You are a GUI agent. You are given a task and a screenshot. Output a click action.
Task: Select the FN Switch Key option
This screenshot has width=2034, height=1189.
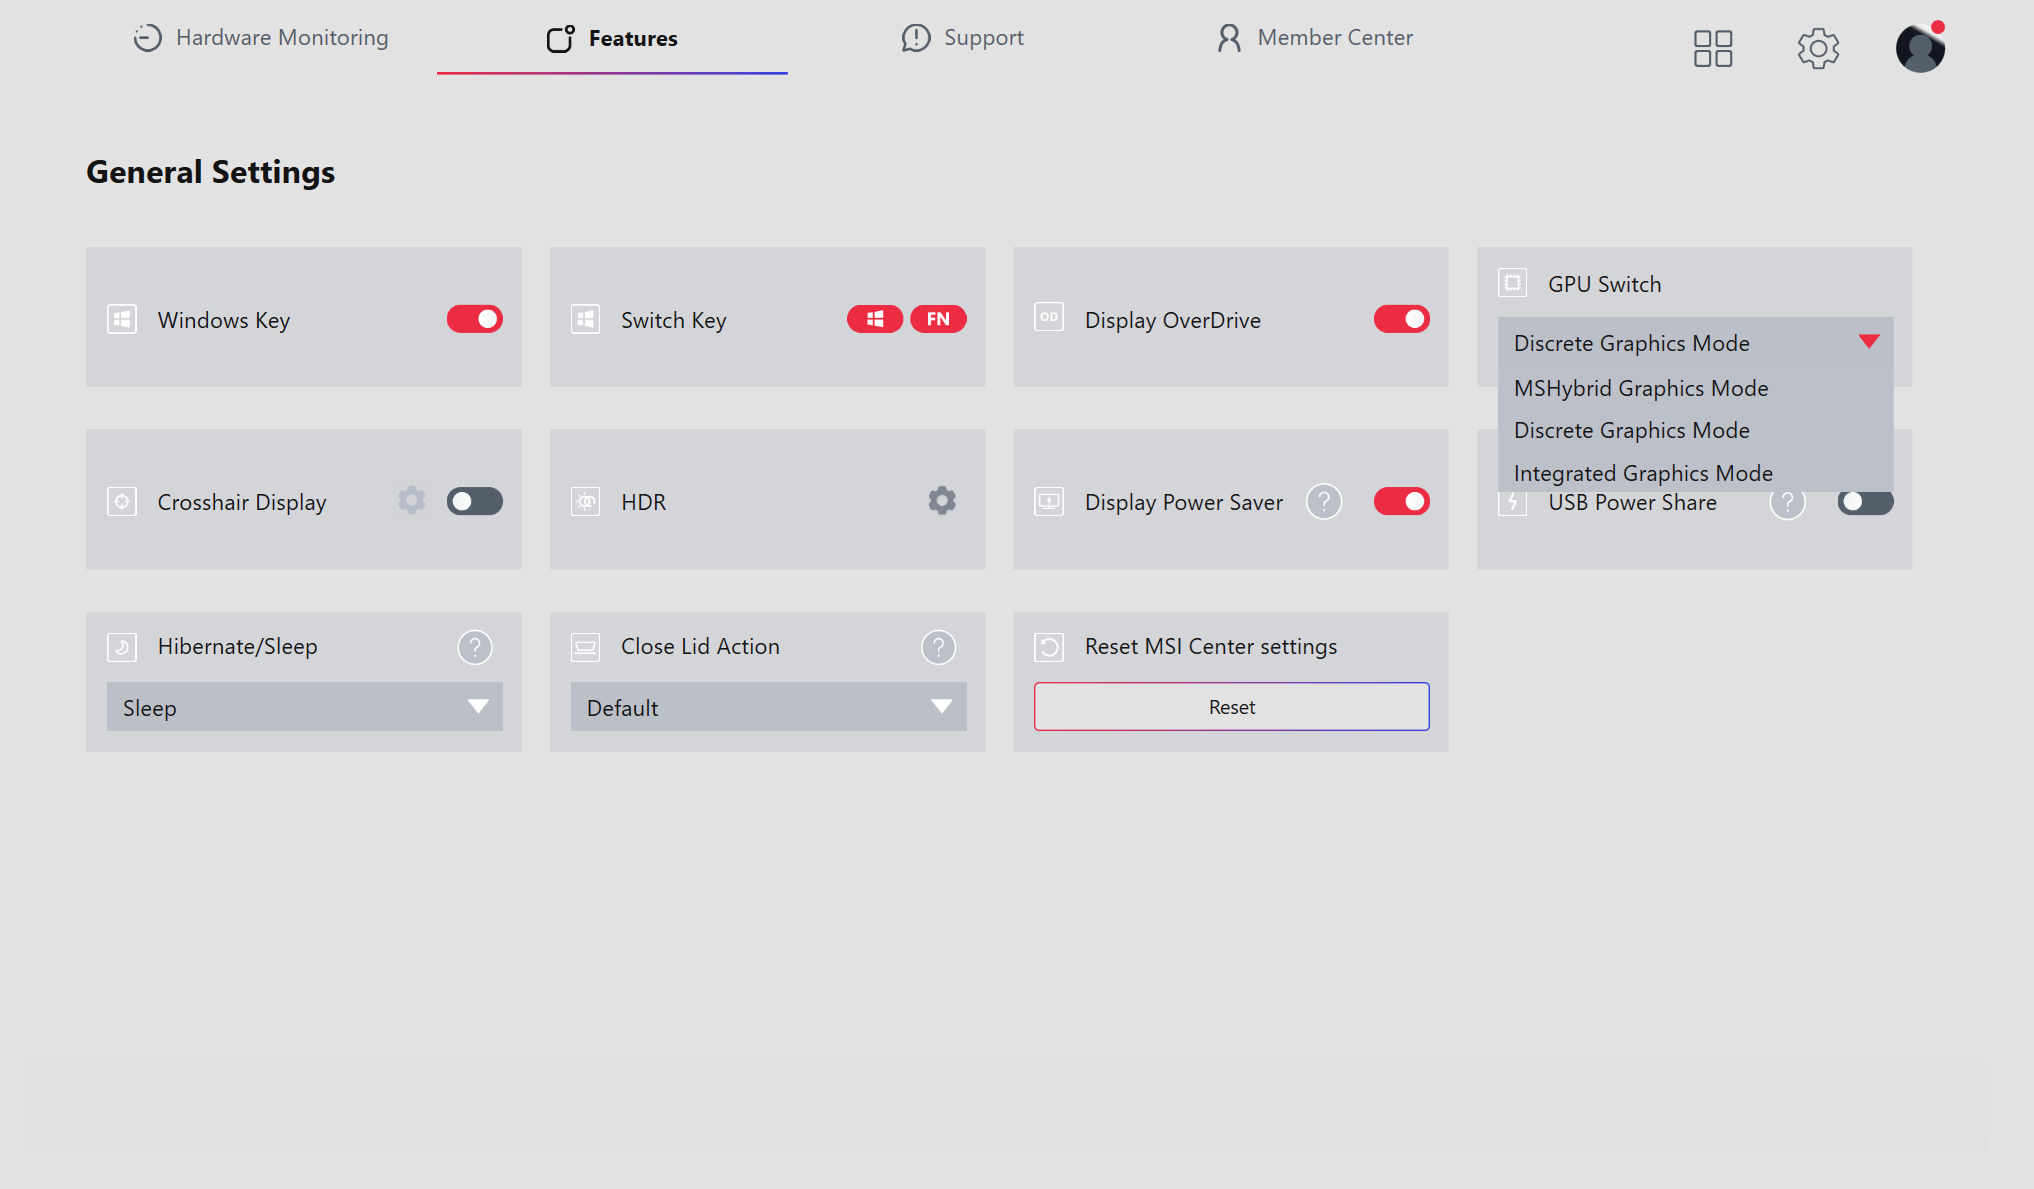[938, 319]
